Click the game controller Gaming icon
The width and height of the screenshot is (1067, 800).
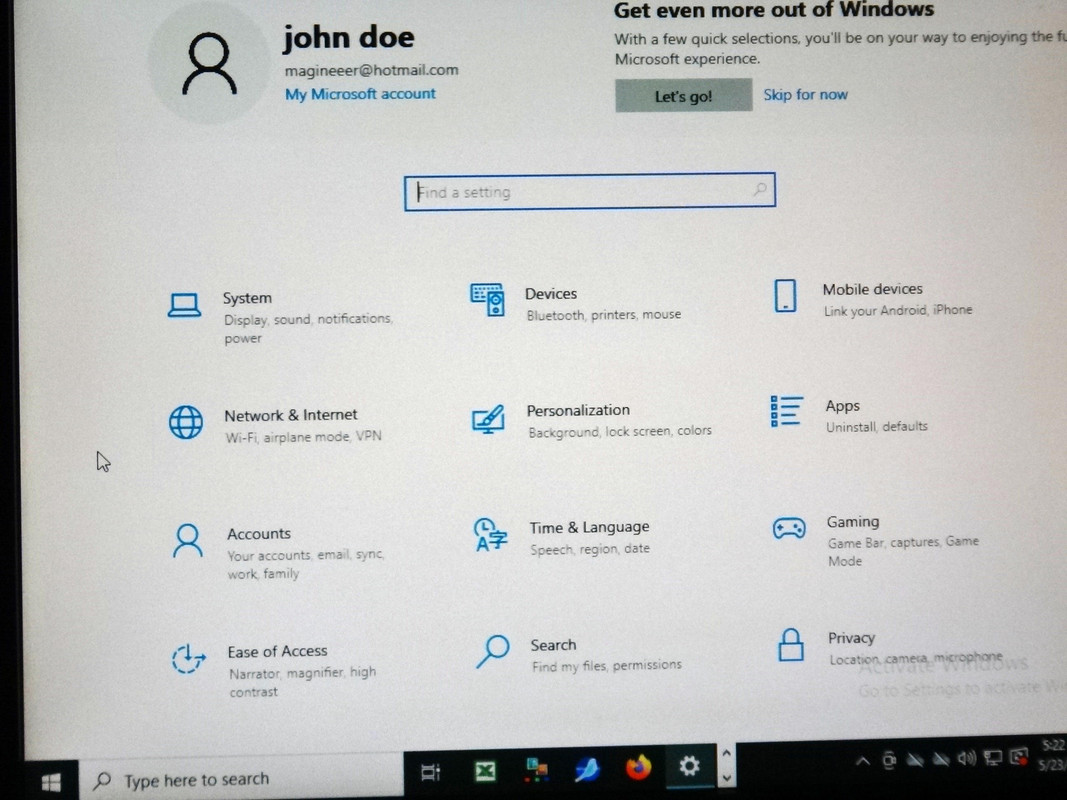coord(789,529)
